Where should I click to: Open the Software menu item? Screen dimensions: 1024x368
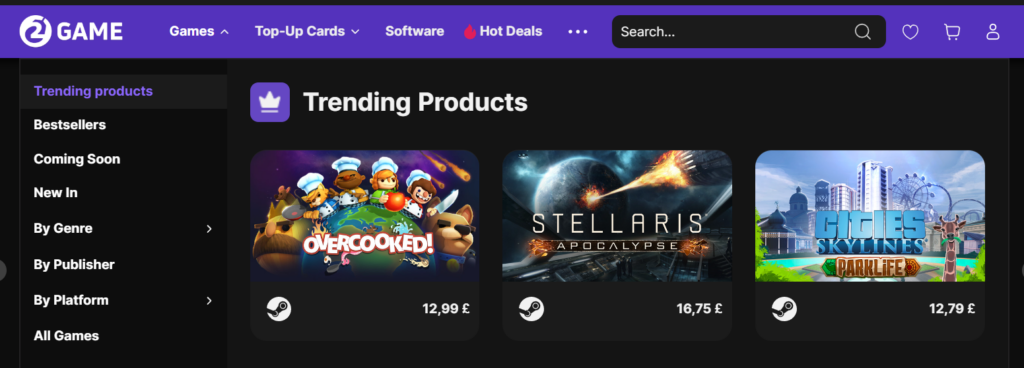(x=415, y=31)
